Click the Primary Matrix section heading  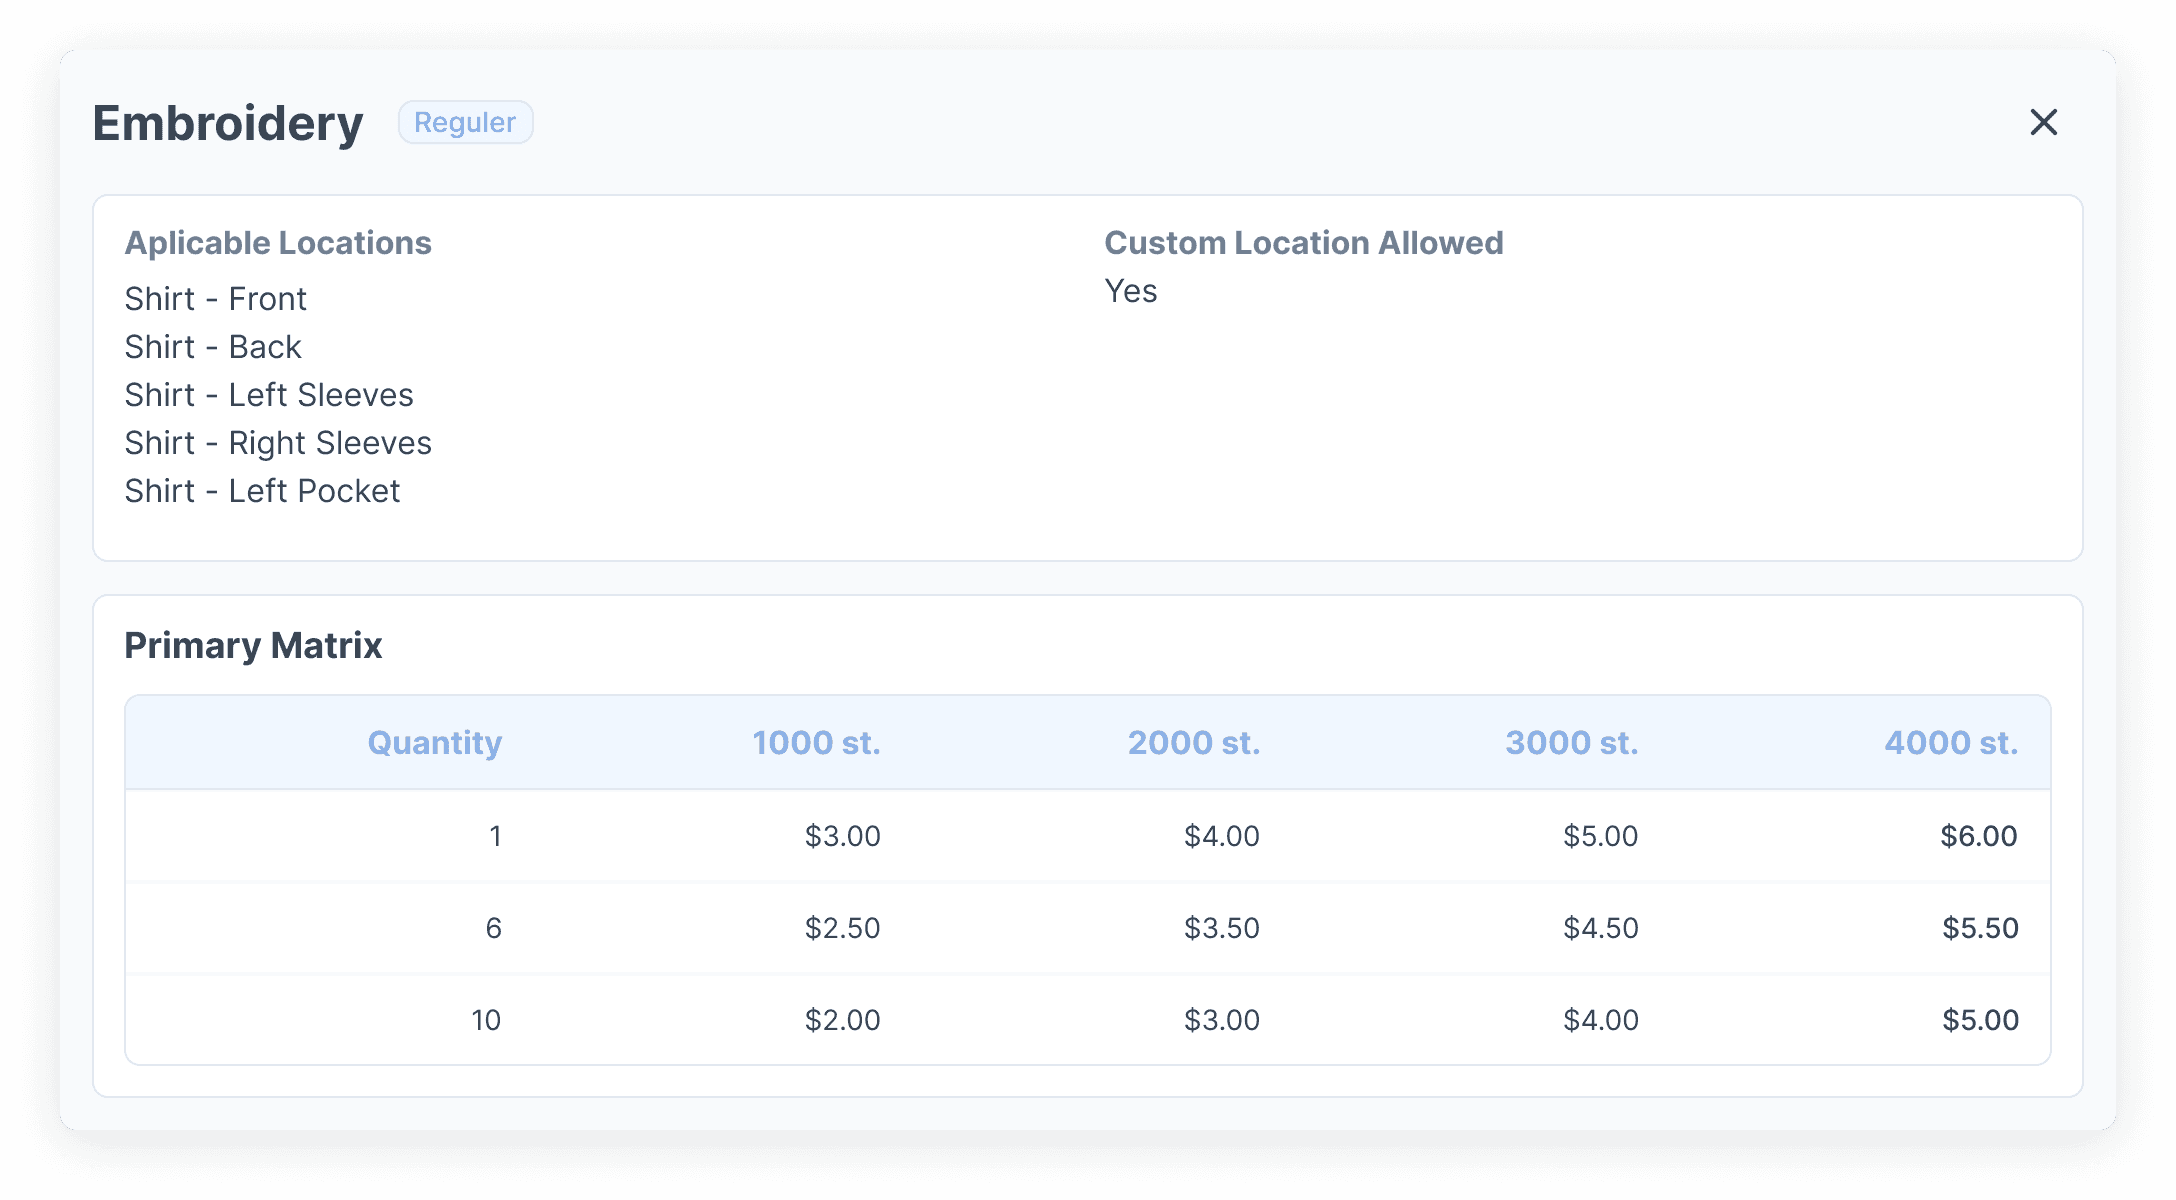[x=253, y=645]
